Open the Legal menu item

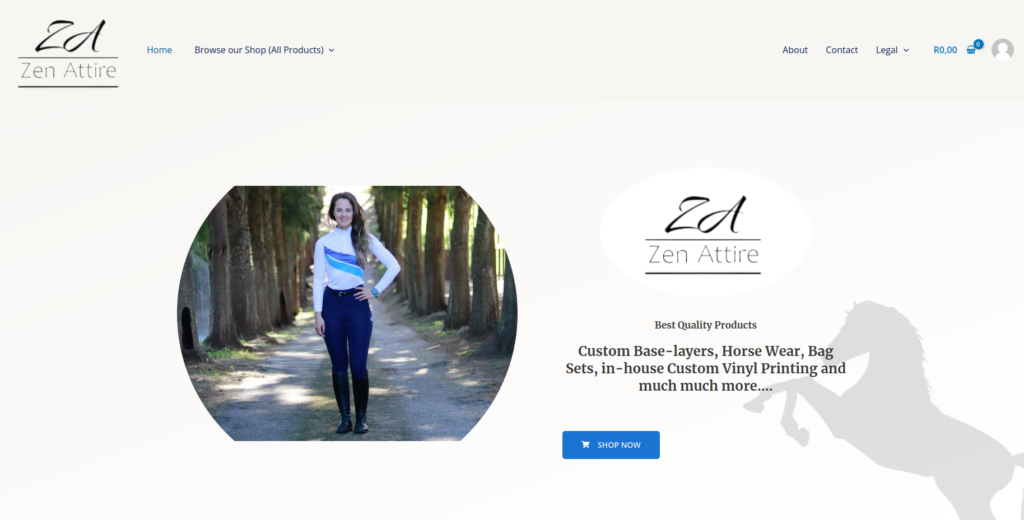pyautogui.click(x=886, y=50)
